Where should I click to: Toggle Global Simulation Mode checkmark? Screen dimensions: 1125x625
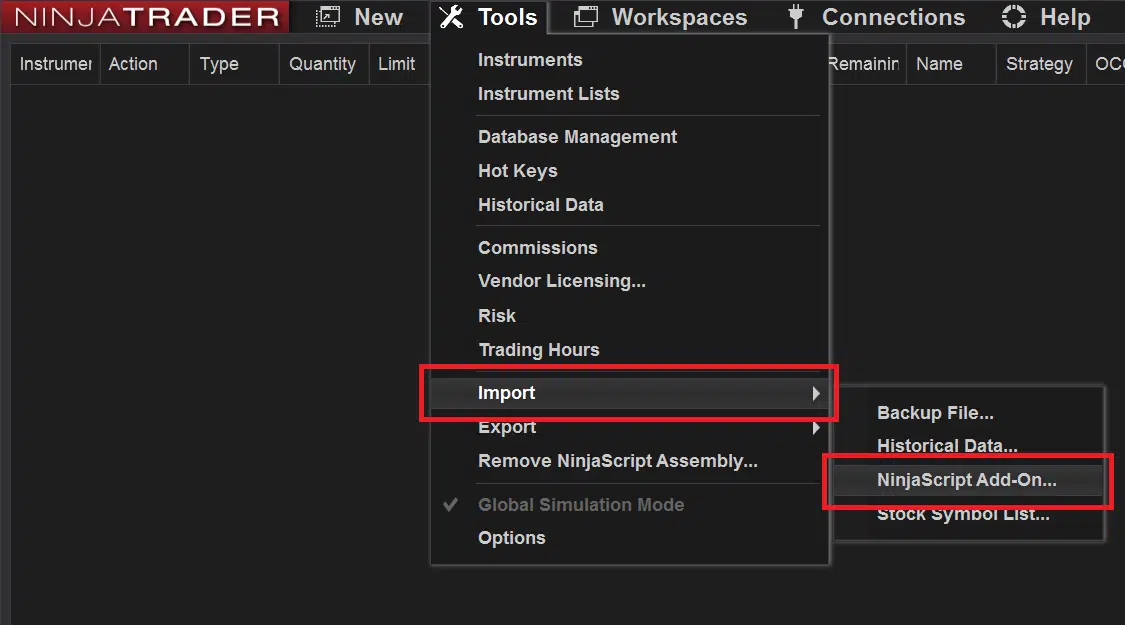(x=451, y=504)
